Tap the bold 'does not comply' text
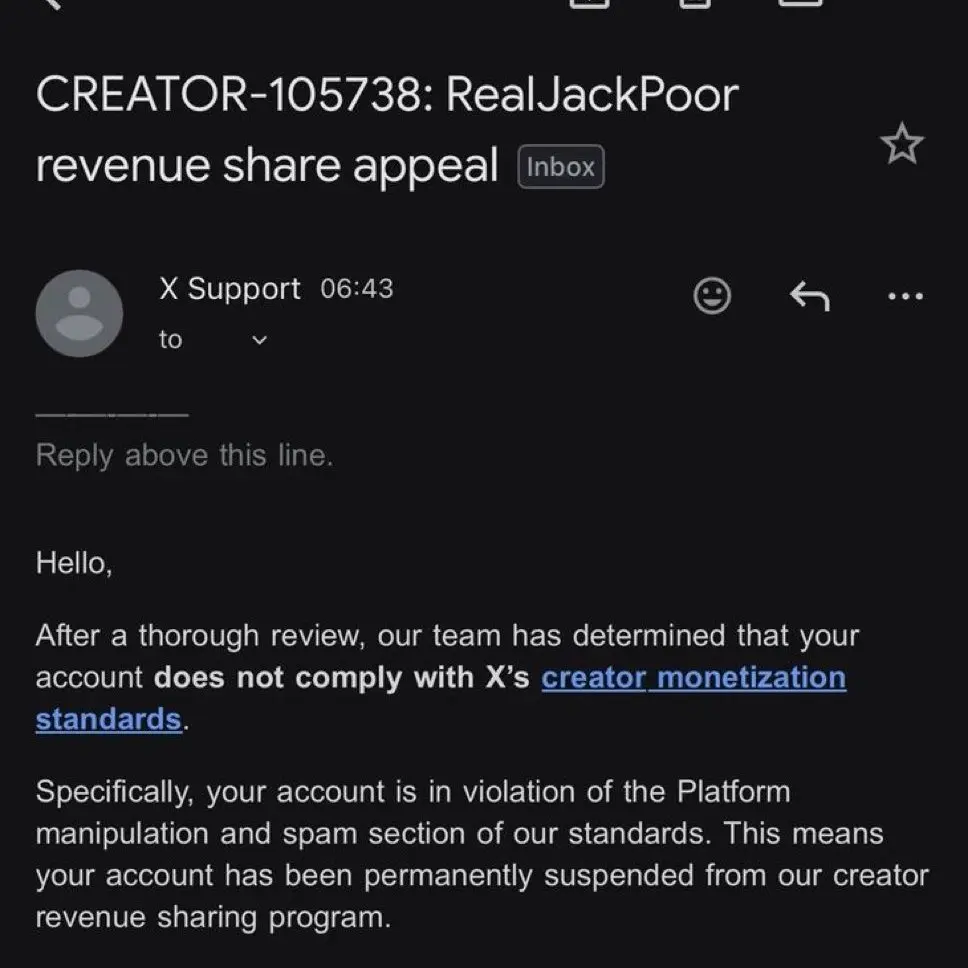 [x=281, y=678]
